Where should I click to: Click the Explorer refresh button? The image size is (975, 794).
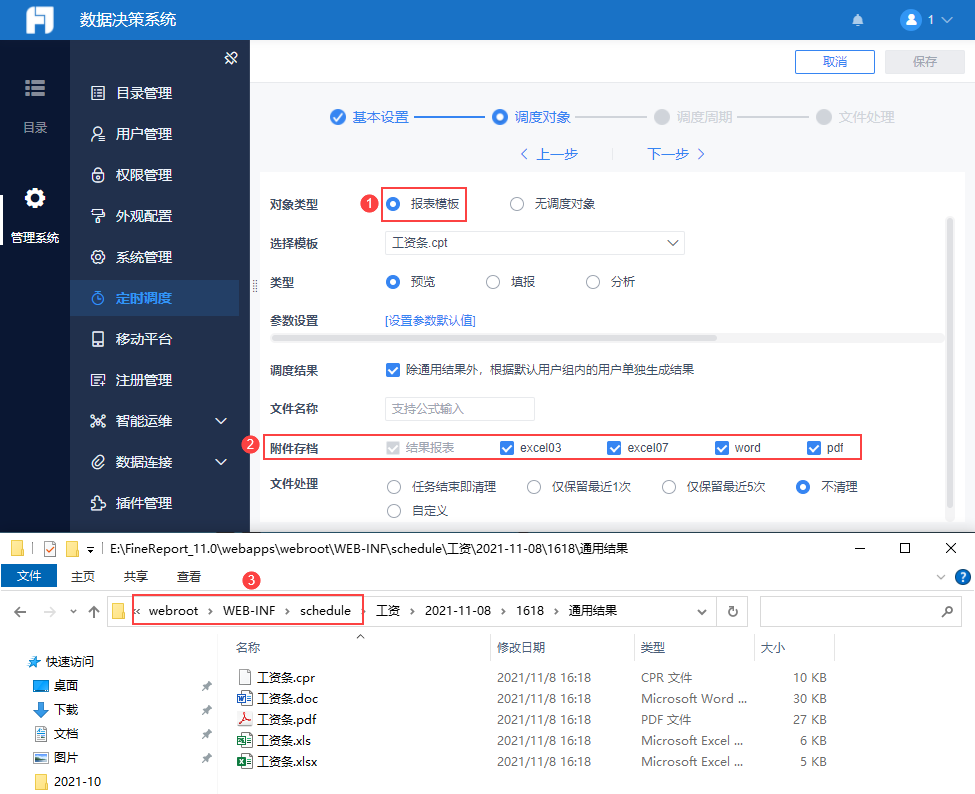coord(733,611)
